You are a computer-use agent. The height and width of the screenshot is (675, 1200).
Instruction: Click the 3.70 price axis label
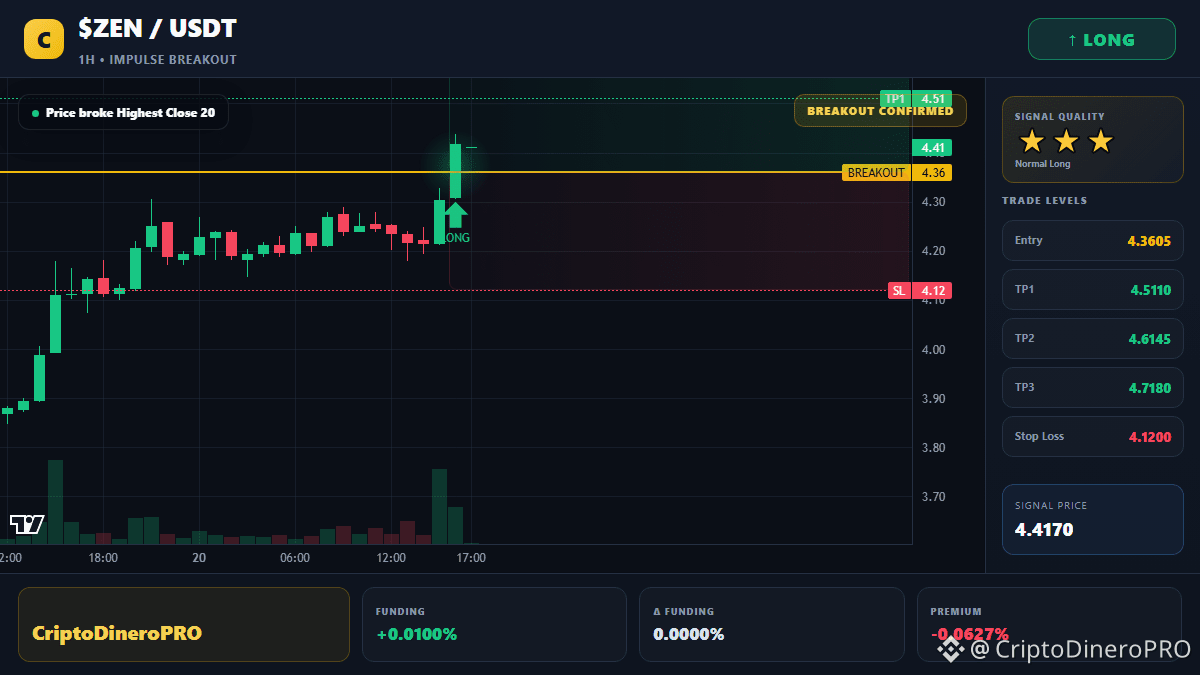point(933,497)
